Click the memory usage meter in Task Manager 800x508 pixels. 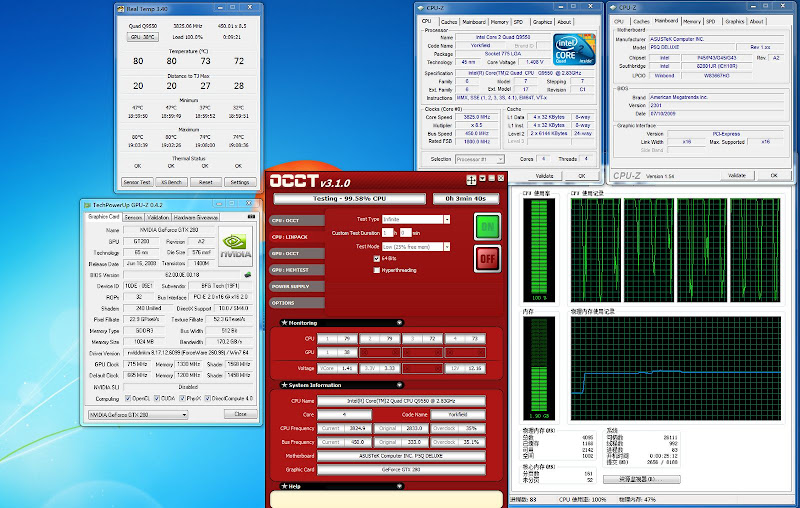(x=539, y=368)
